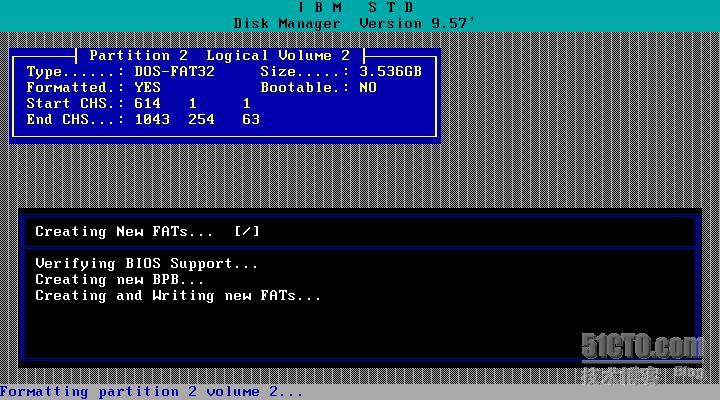This screenshot has height=400, width=720.
Task: Select the 'Size.....:' label
Action: [x=305, y=72]
